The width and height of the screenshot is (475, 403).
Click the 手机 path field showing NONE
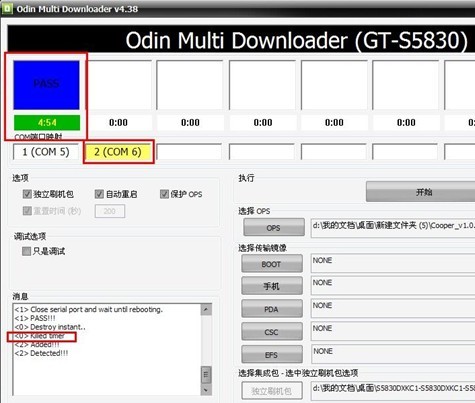tap(393, 286)
